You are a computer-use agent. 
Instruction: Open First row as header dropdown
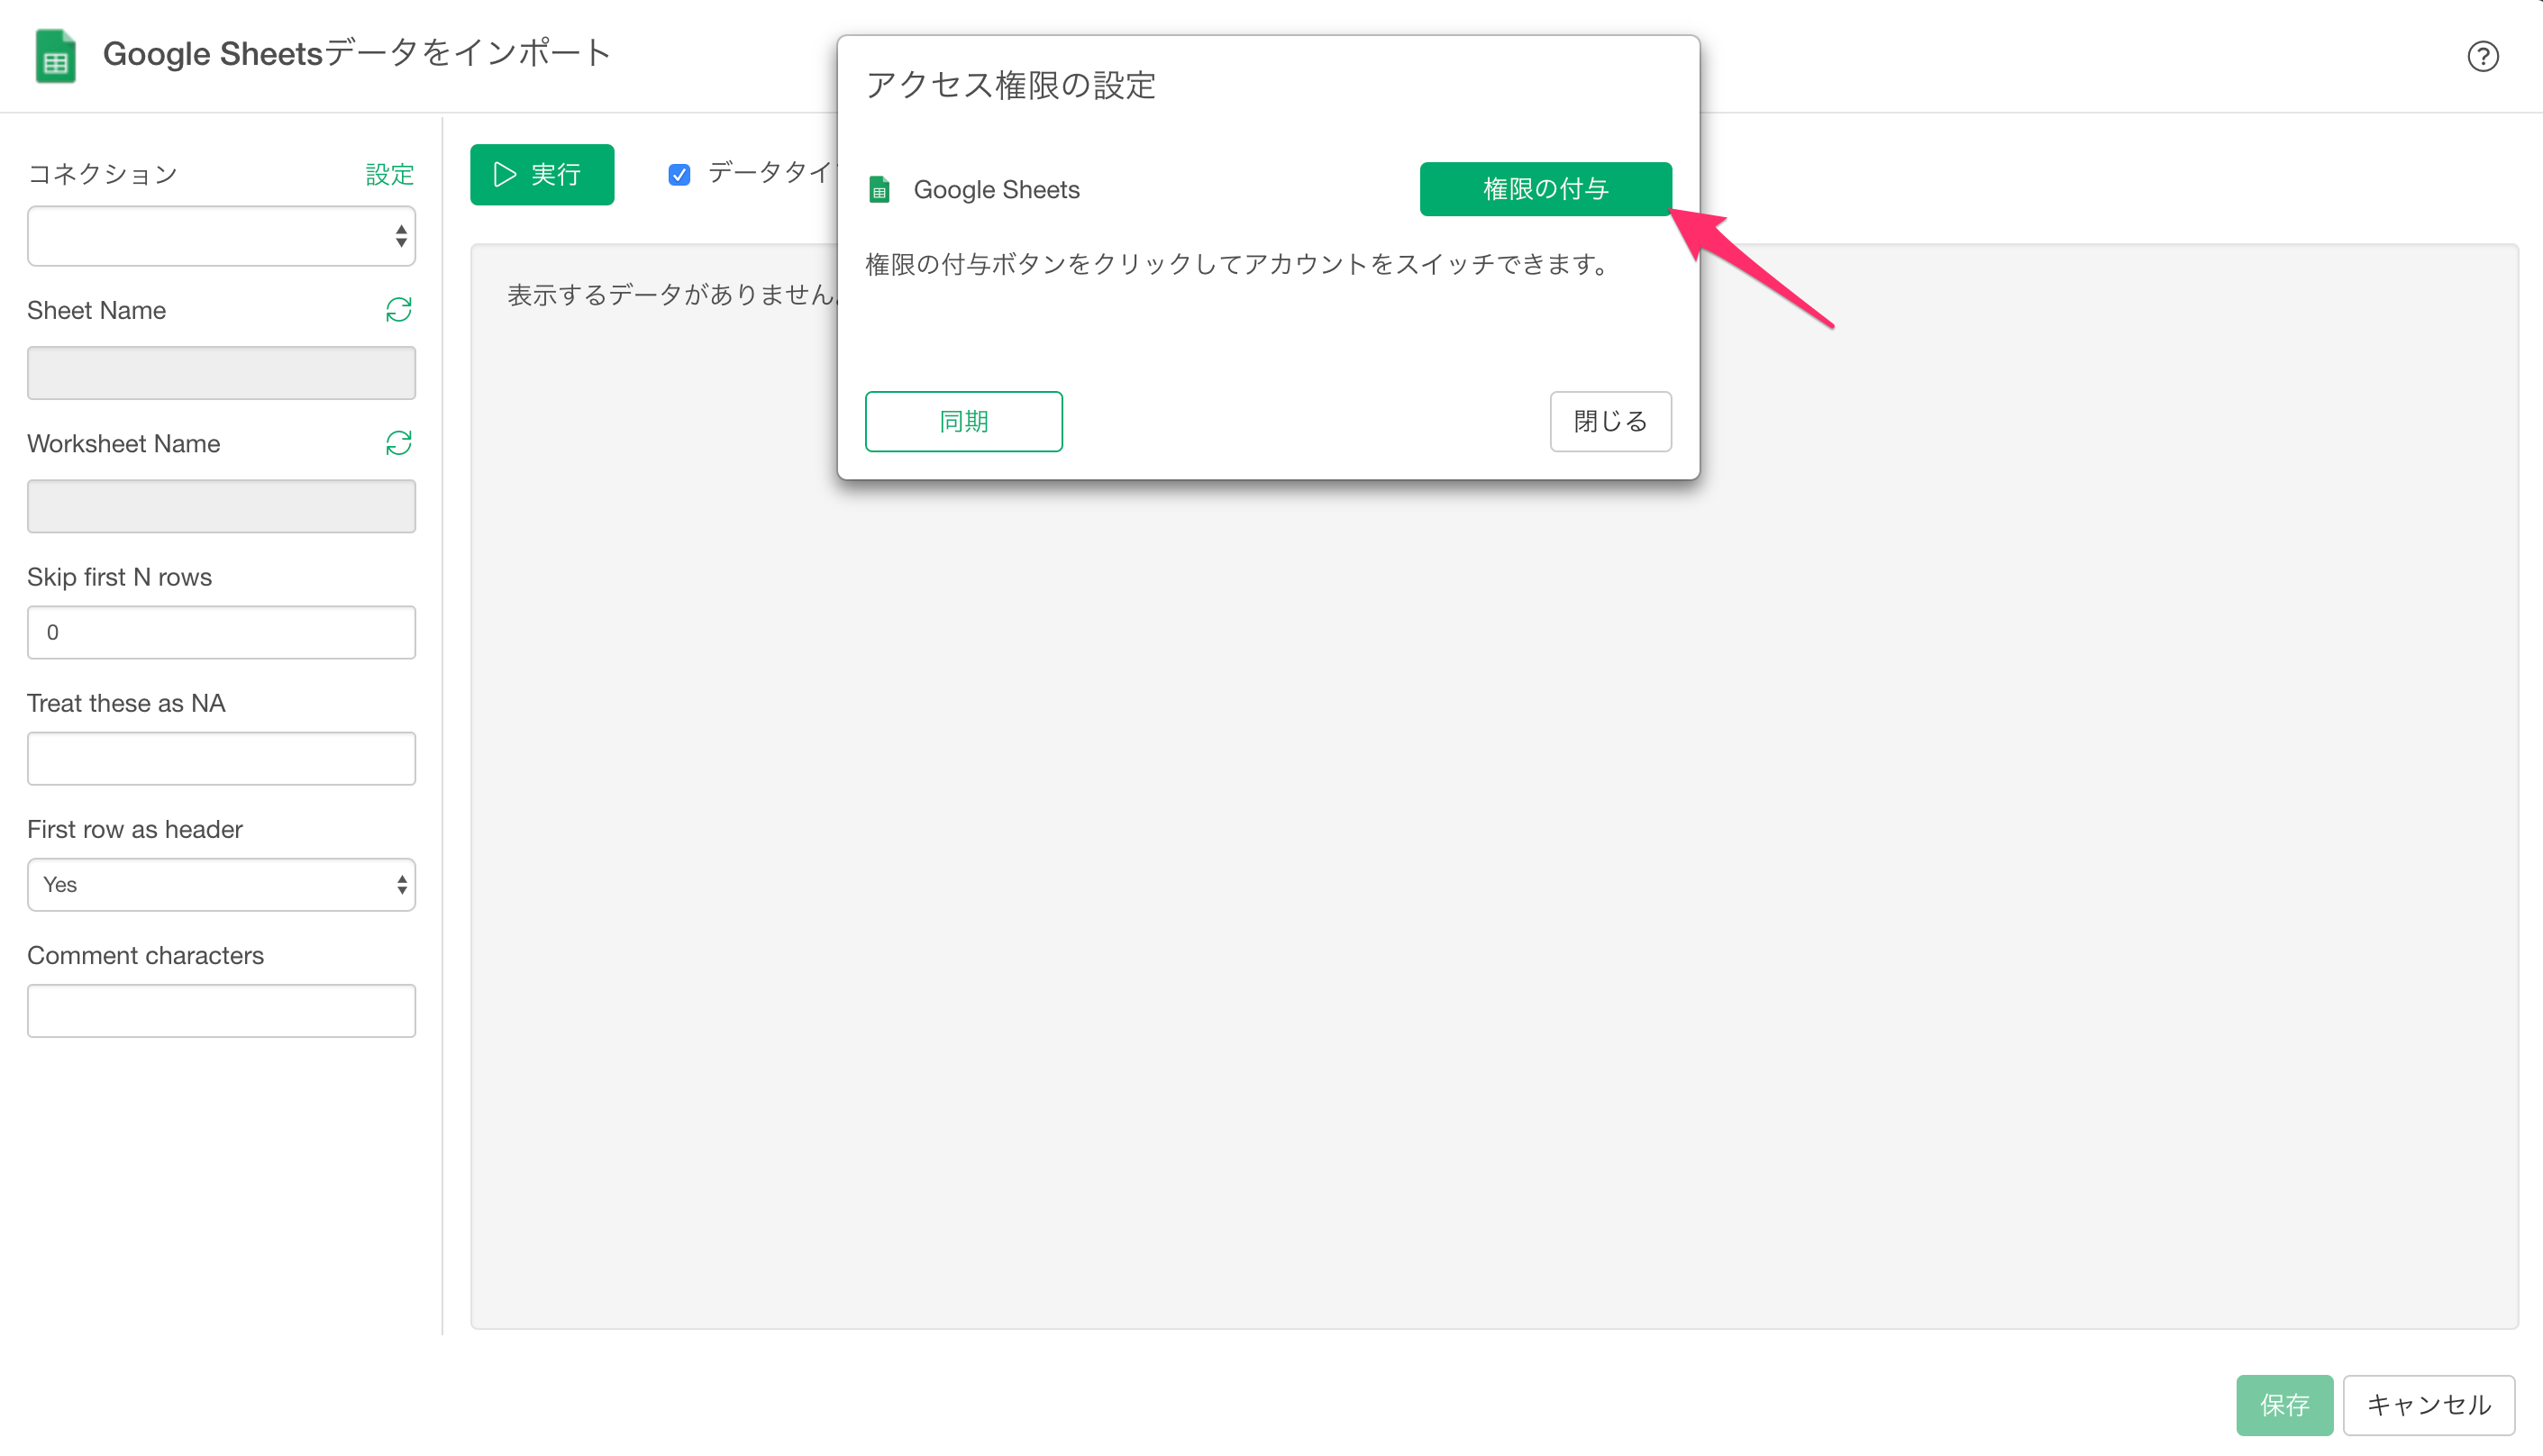221,885
